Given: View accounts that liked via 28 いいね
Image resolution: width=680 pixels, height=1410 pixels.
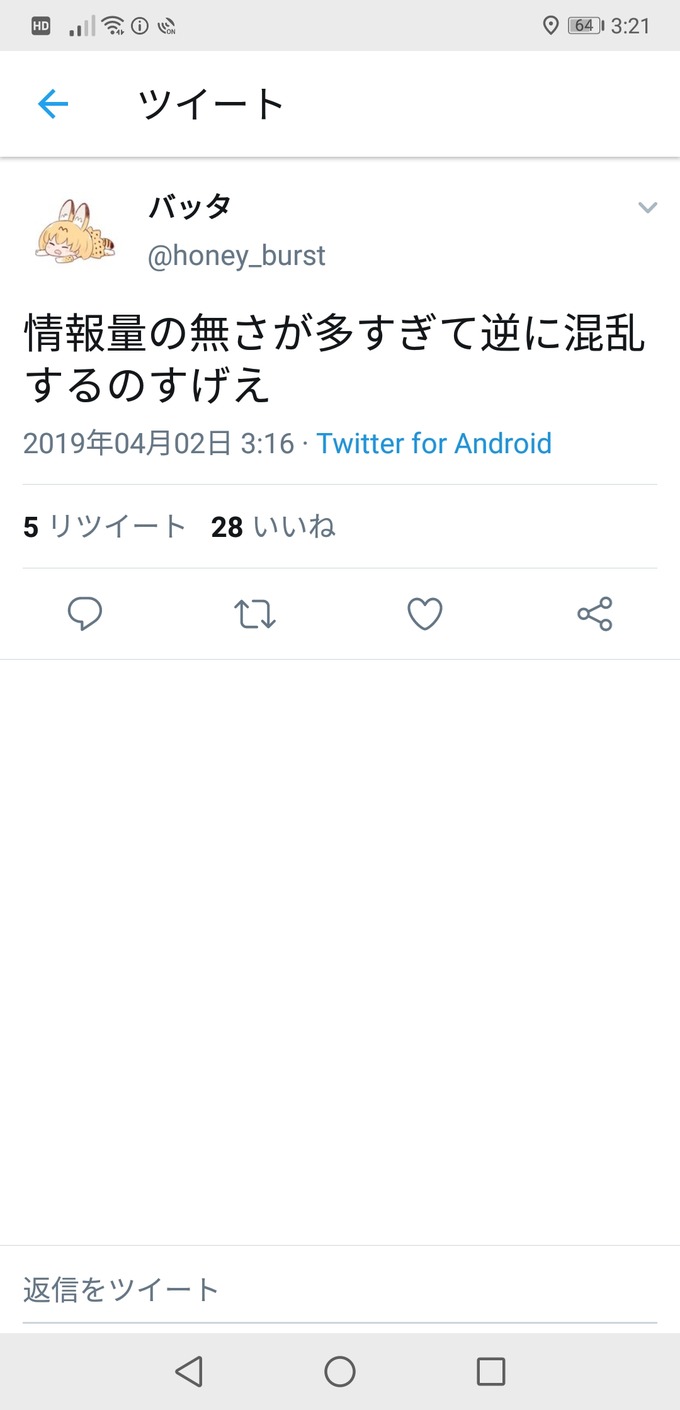Looking at the screenshot, I should coord(273,527).
